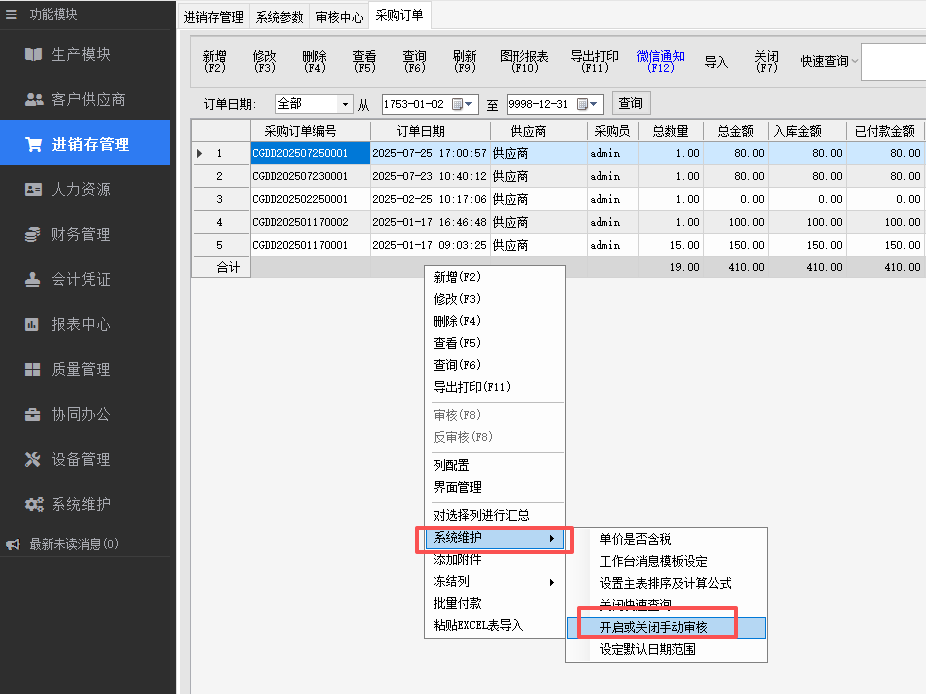The image size is (926, 694).
Task: Open 质量管理 grid icon in sidebar
Action: pos(33,369)
